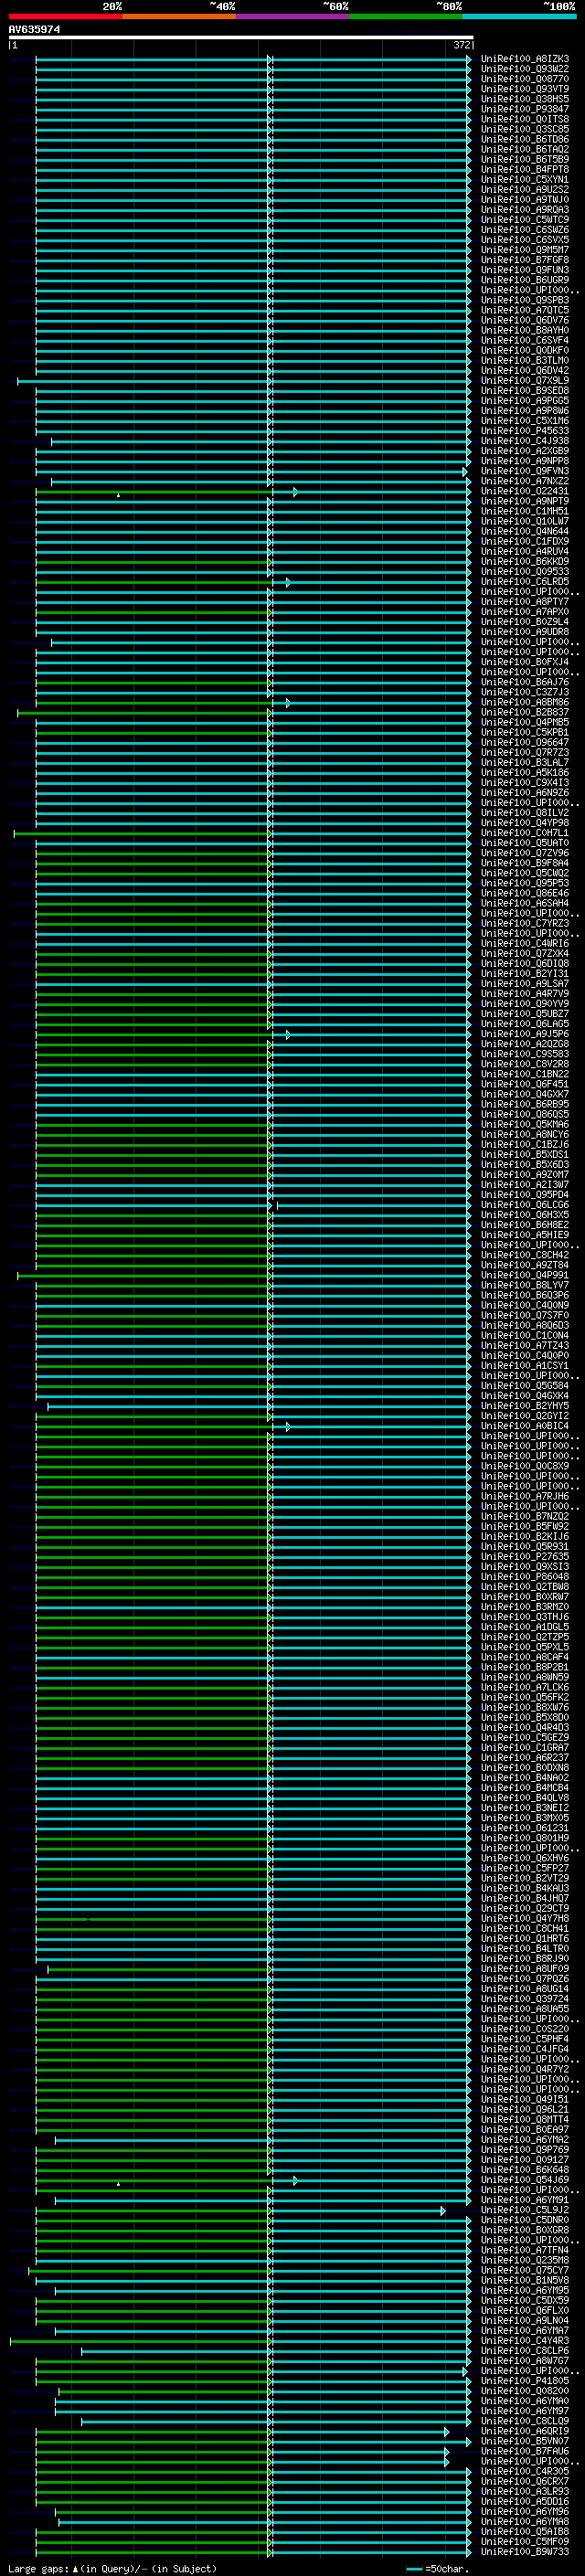
Task: Select the UniRef100_C6SVX5 label
Action: pos(525,240)
